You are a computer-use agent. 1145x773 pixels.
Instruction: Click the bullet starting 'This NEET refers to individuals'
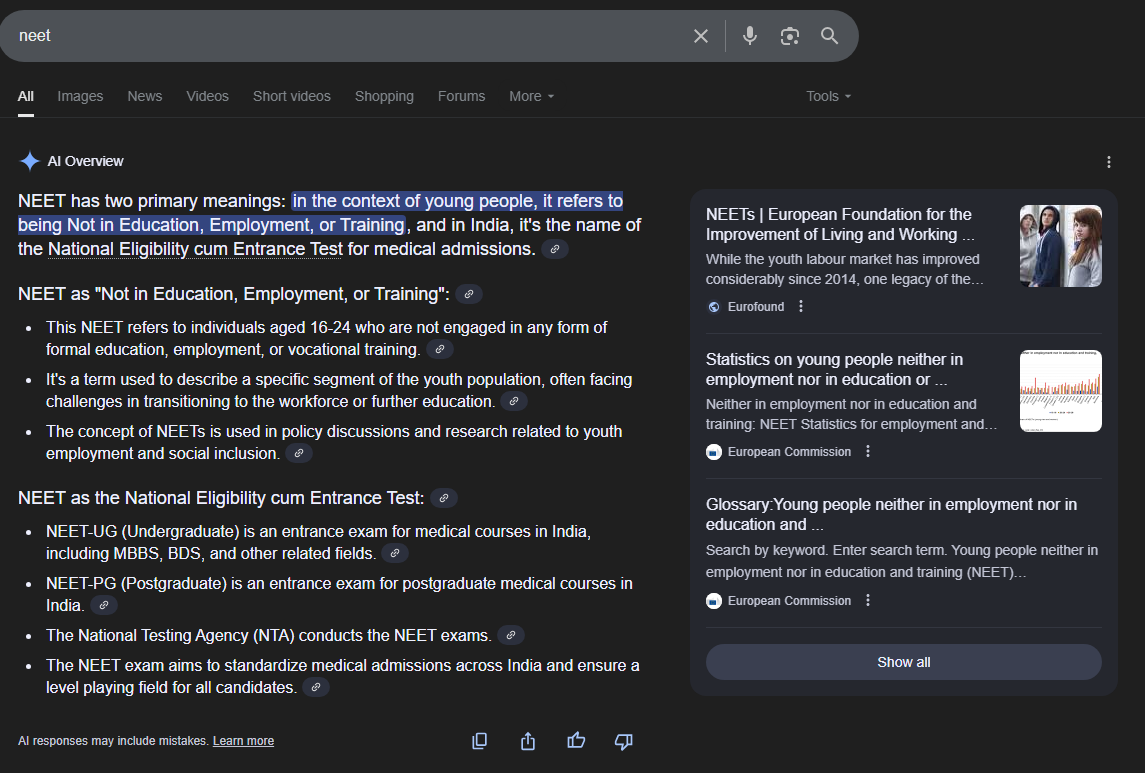coord(326,339)
